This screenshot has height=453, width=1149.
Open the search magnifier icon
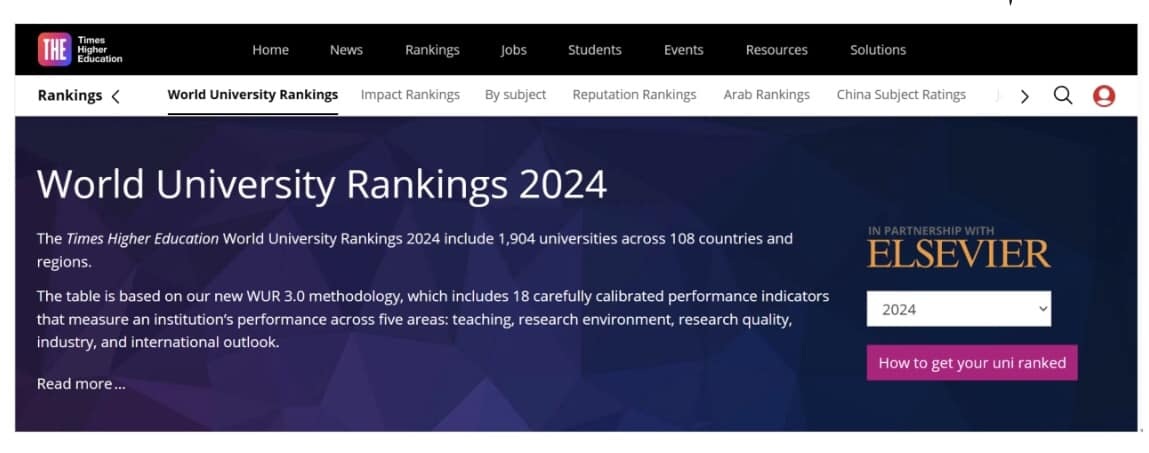[x=1063, y=95]
